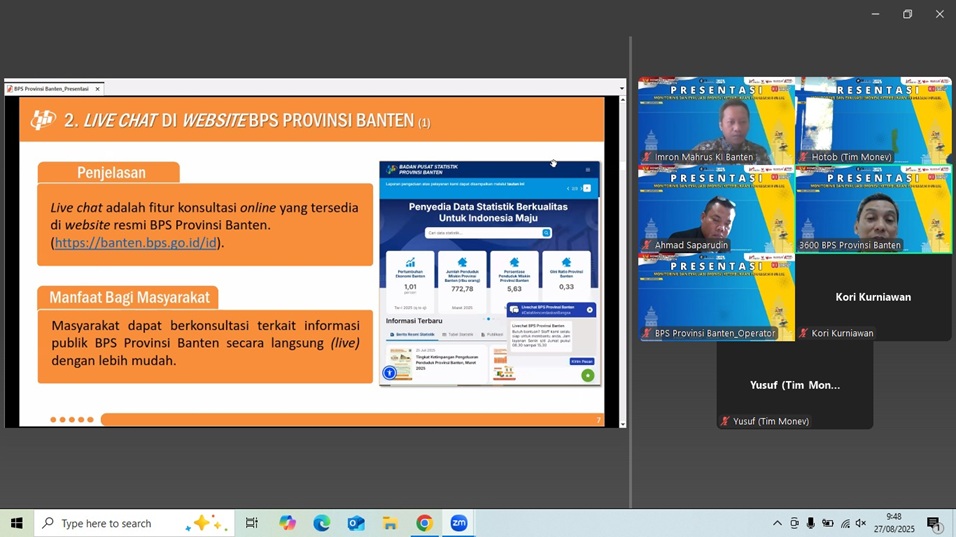956x537 pixels.
Task: Click the 'Penjelasan' heading on slide
Action: coord(111,173)
